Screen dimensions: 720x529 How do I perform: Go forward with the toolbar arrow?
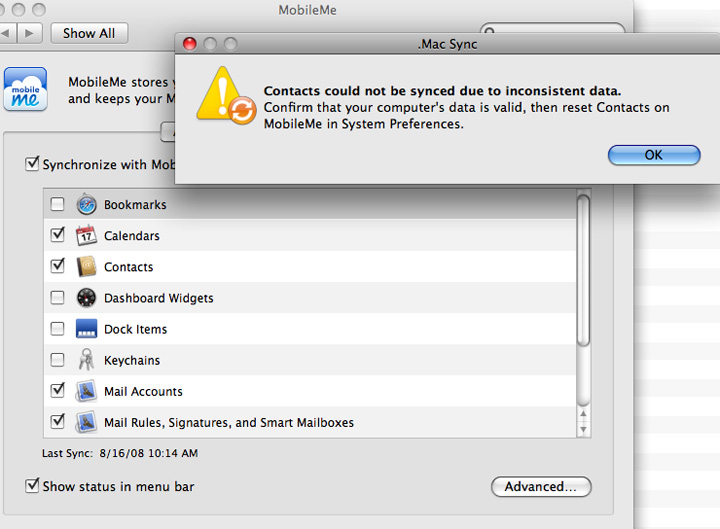pos(29,33)
